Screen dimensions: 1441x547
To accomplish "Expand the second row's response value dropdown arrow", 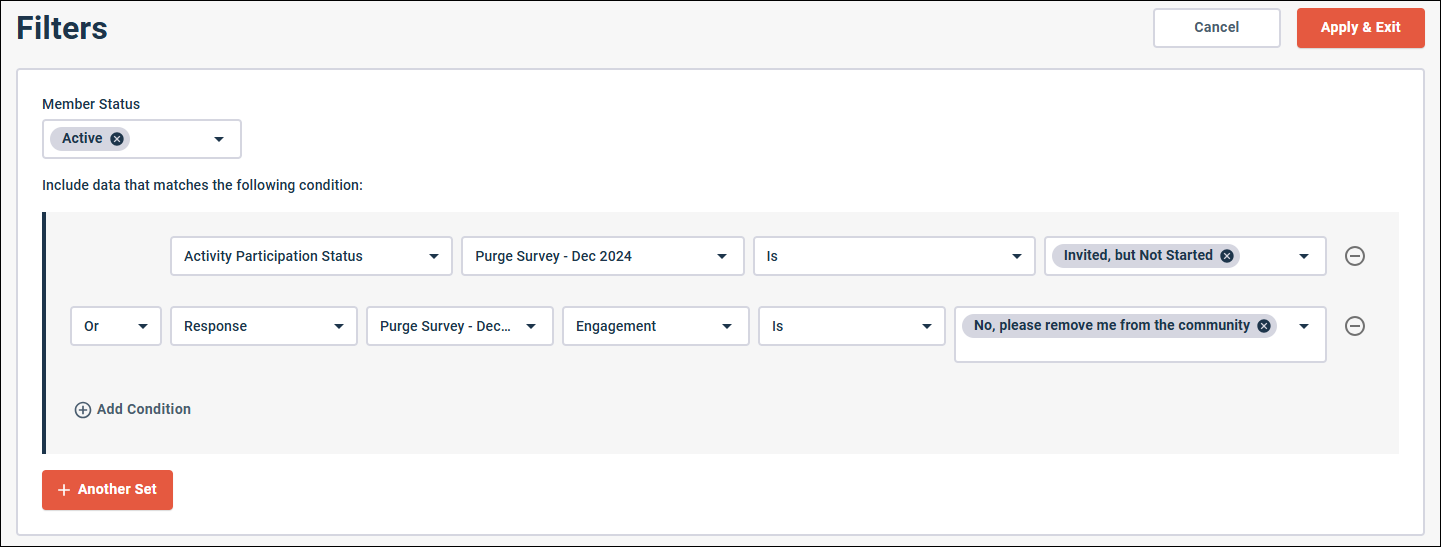I will (x=1304, y=326).
